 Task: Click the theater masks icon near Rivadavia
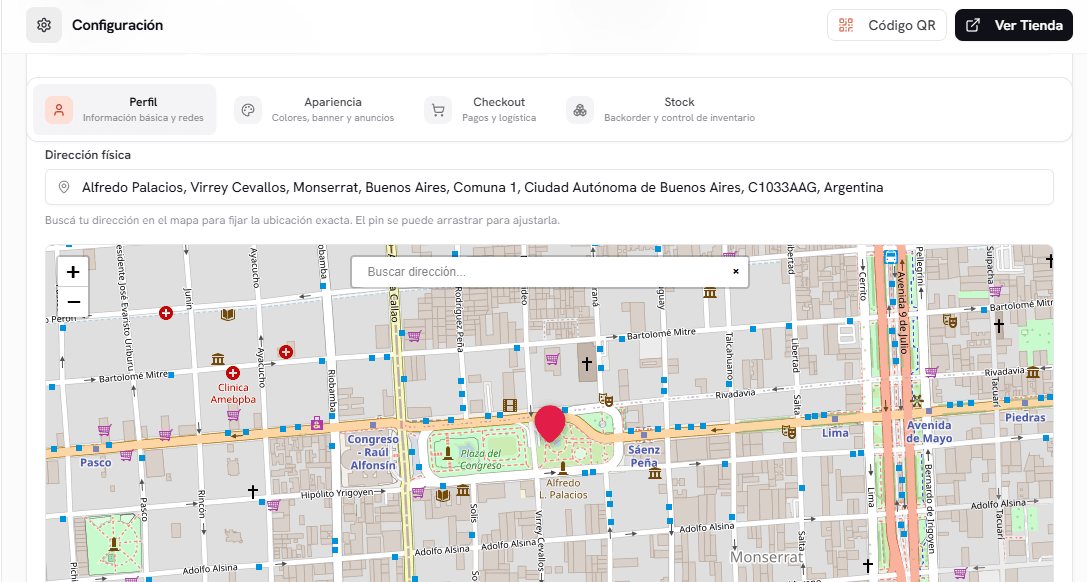pos(606,400)
